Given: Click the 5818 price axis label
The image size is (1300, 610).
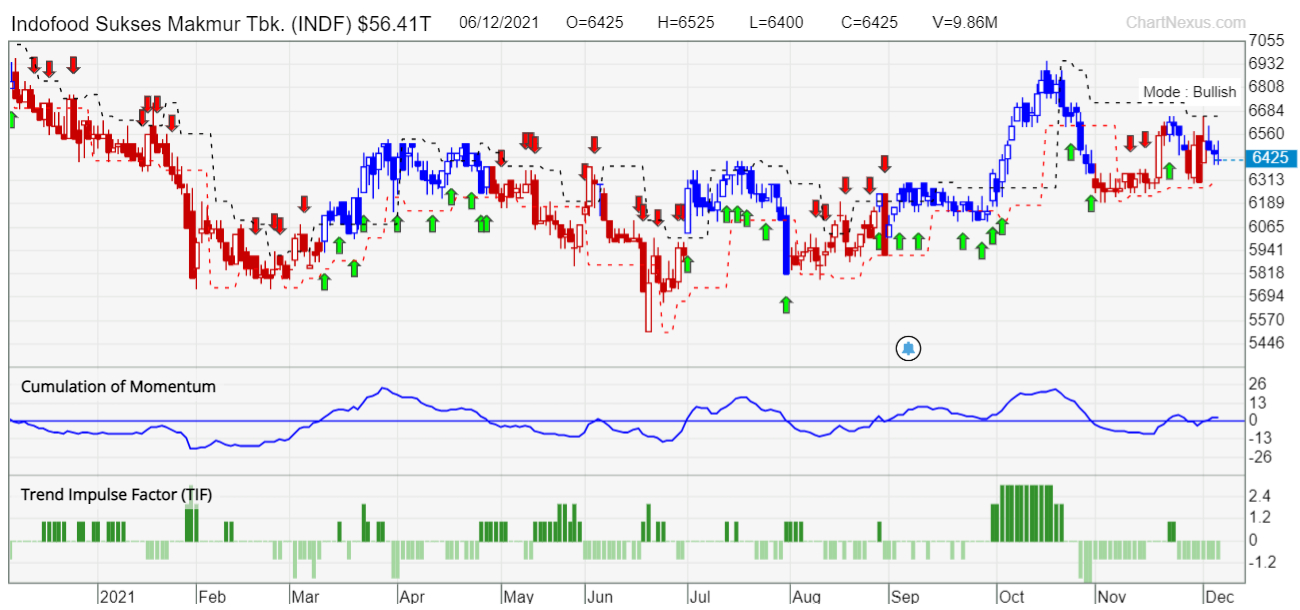Looking at the screenshot, I should [1266, 273].
